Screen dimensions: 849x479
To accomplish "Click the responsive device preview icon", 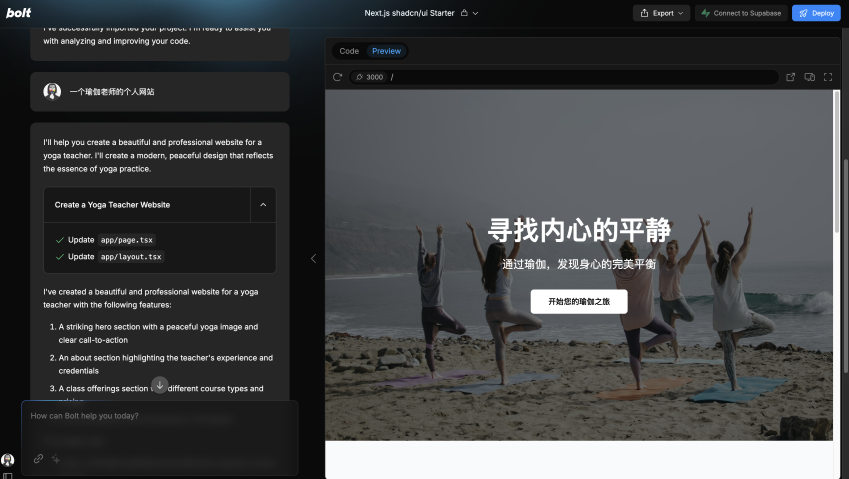I will click(x=809, y=77).
